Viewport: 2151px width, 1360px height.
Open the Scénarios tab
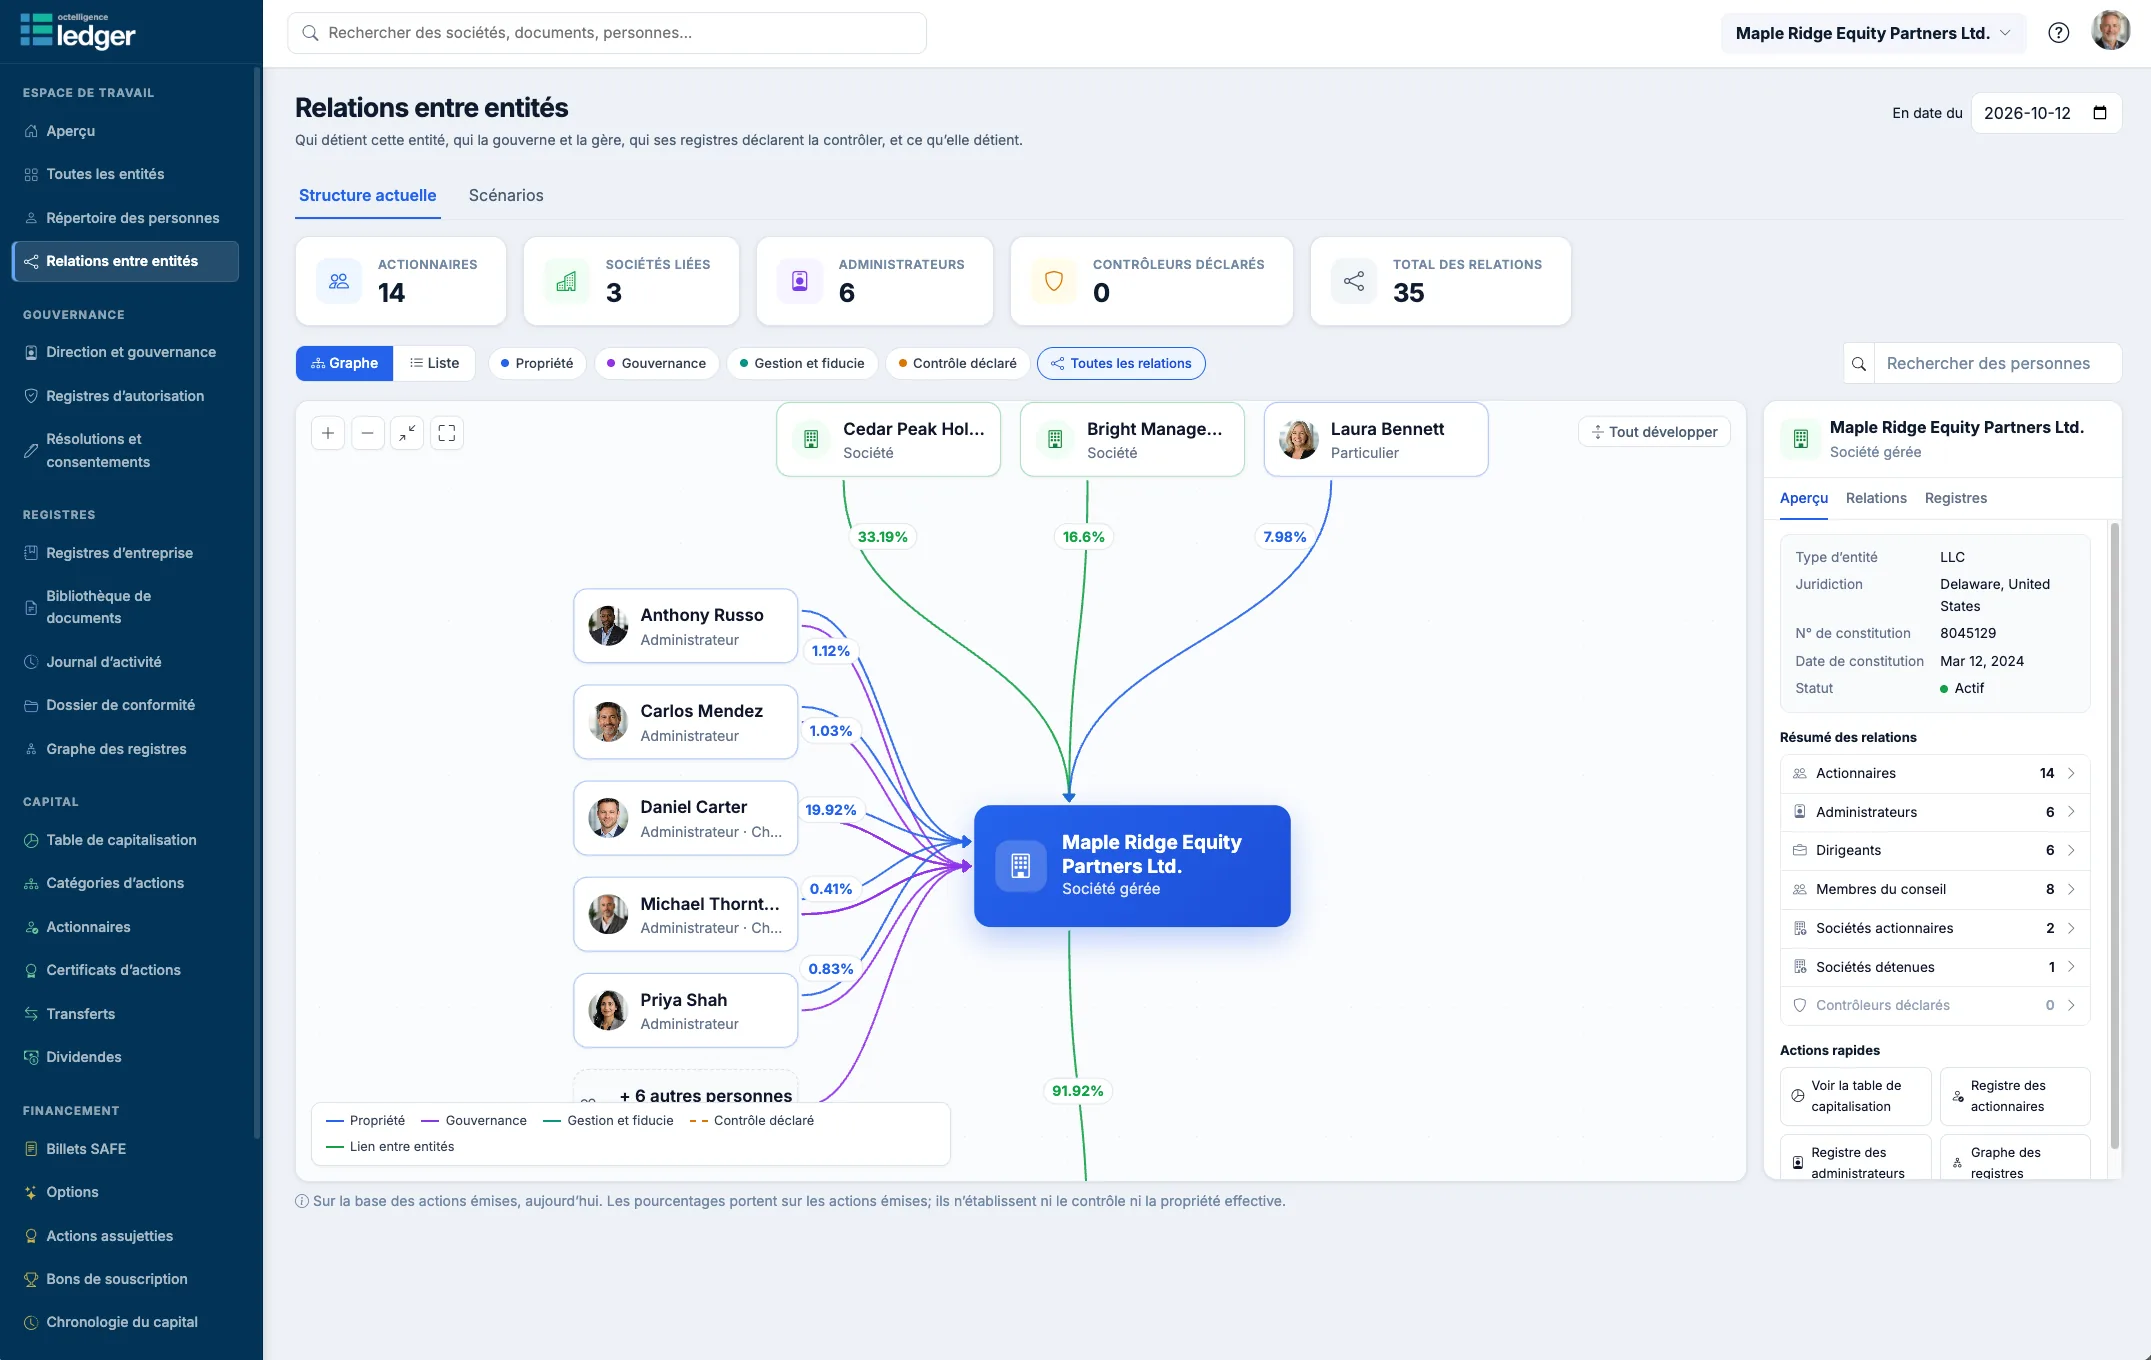pos(506,195)
